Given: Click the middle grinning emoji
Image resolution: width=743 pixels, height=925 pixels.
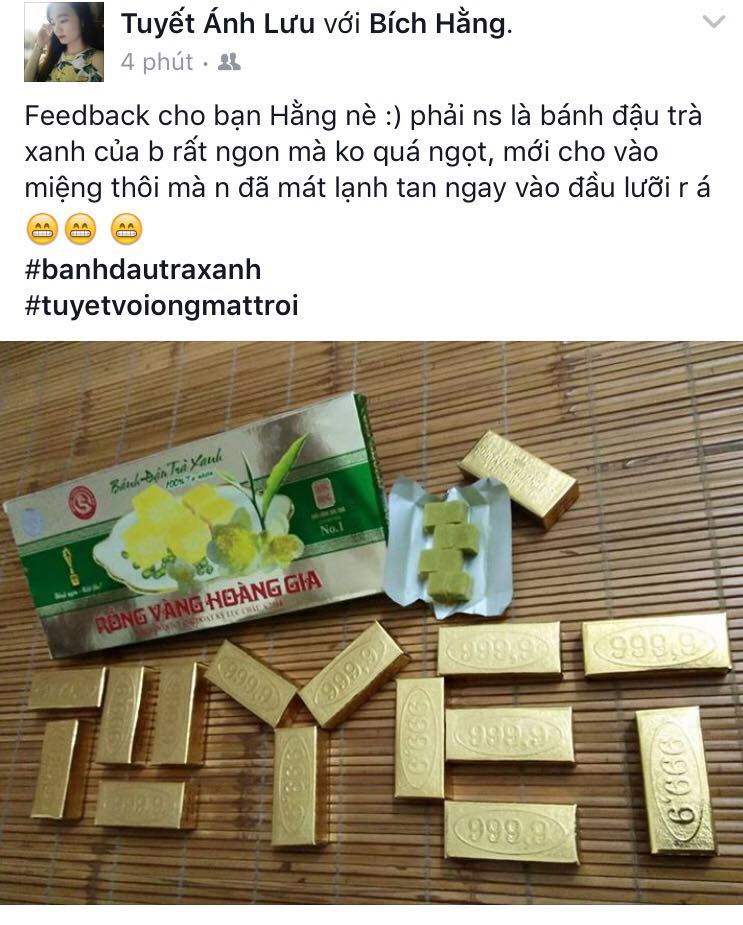Looking at the screenshot, I should pos(80,229).
